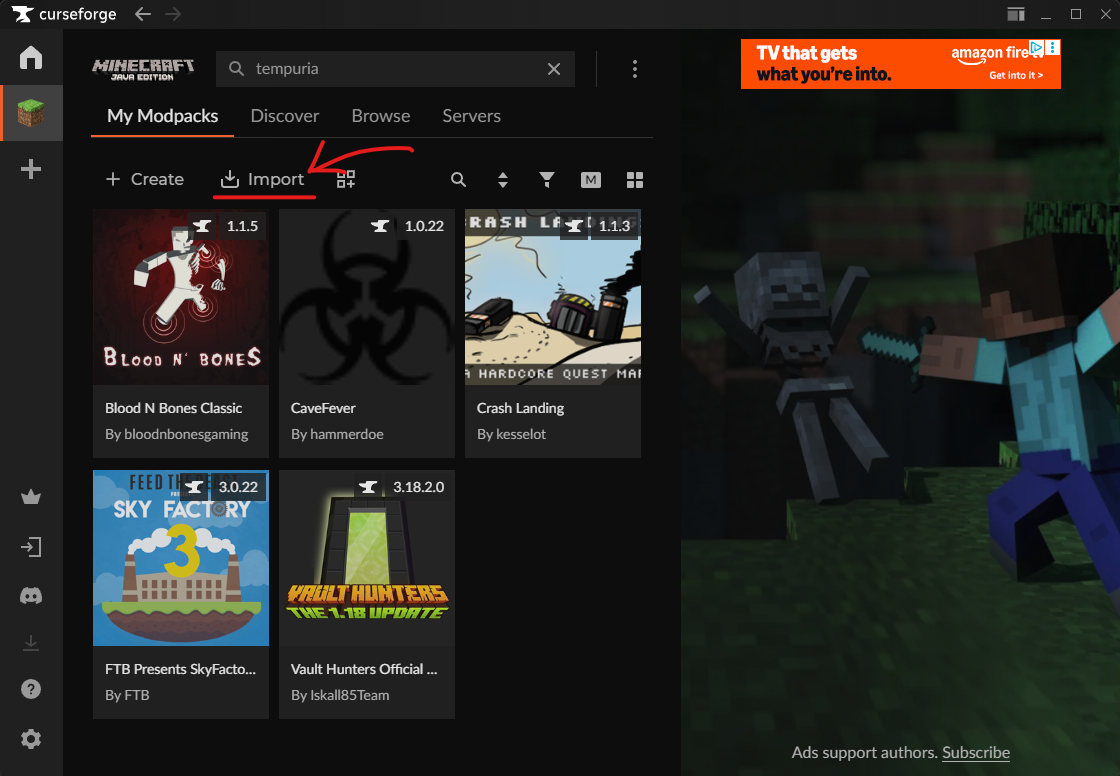Click the 1.1.5 version badge
This screenshot has width=1120, height=776.
[x=242, y=226]
